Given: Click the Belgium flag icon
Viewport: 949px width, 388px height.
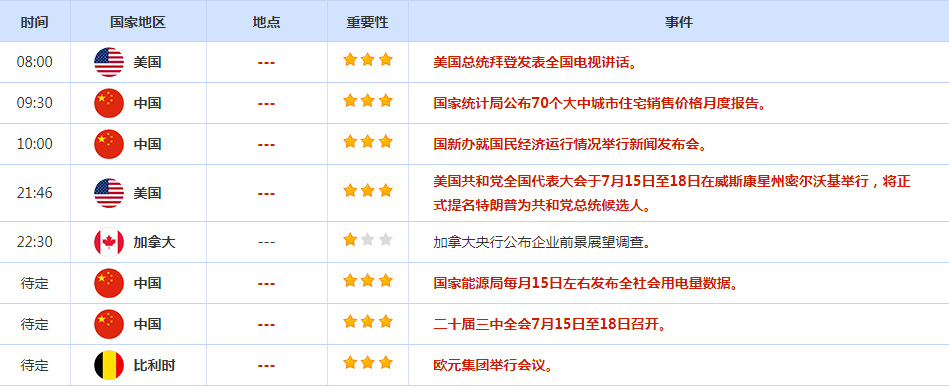Looking at the screenshot, I should click(109, 365).
